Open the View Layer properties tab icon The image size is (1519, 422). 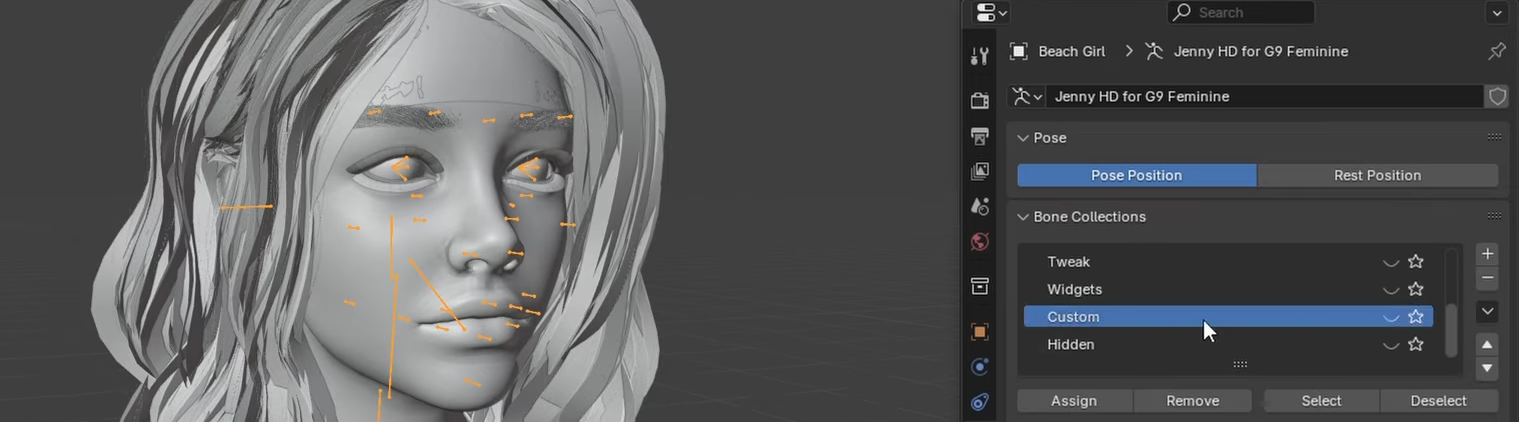(980, 171)
